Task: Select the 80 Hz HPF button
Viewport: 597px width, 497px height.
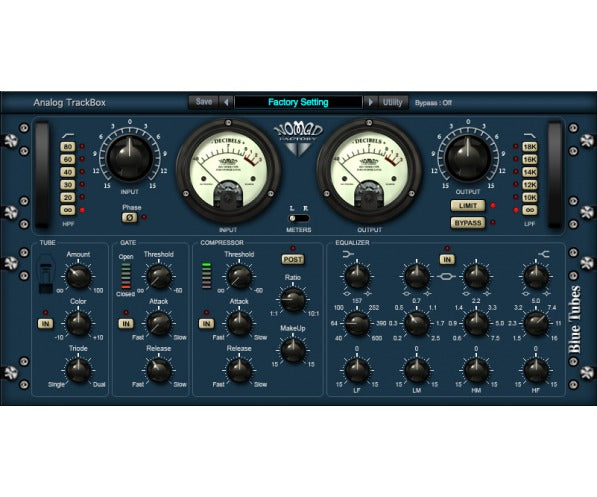Action: [68, 147]
